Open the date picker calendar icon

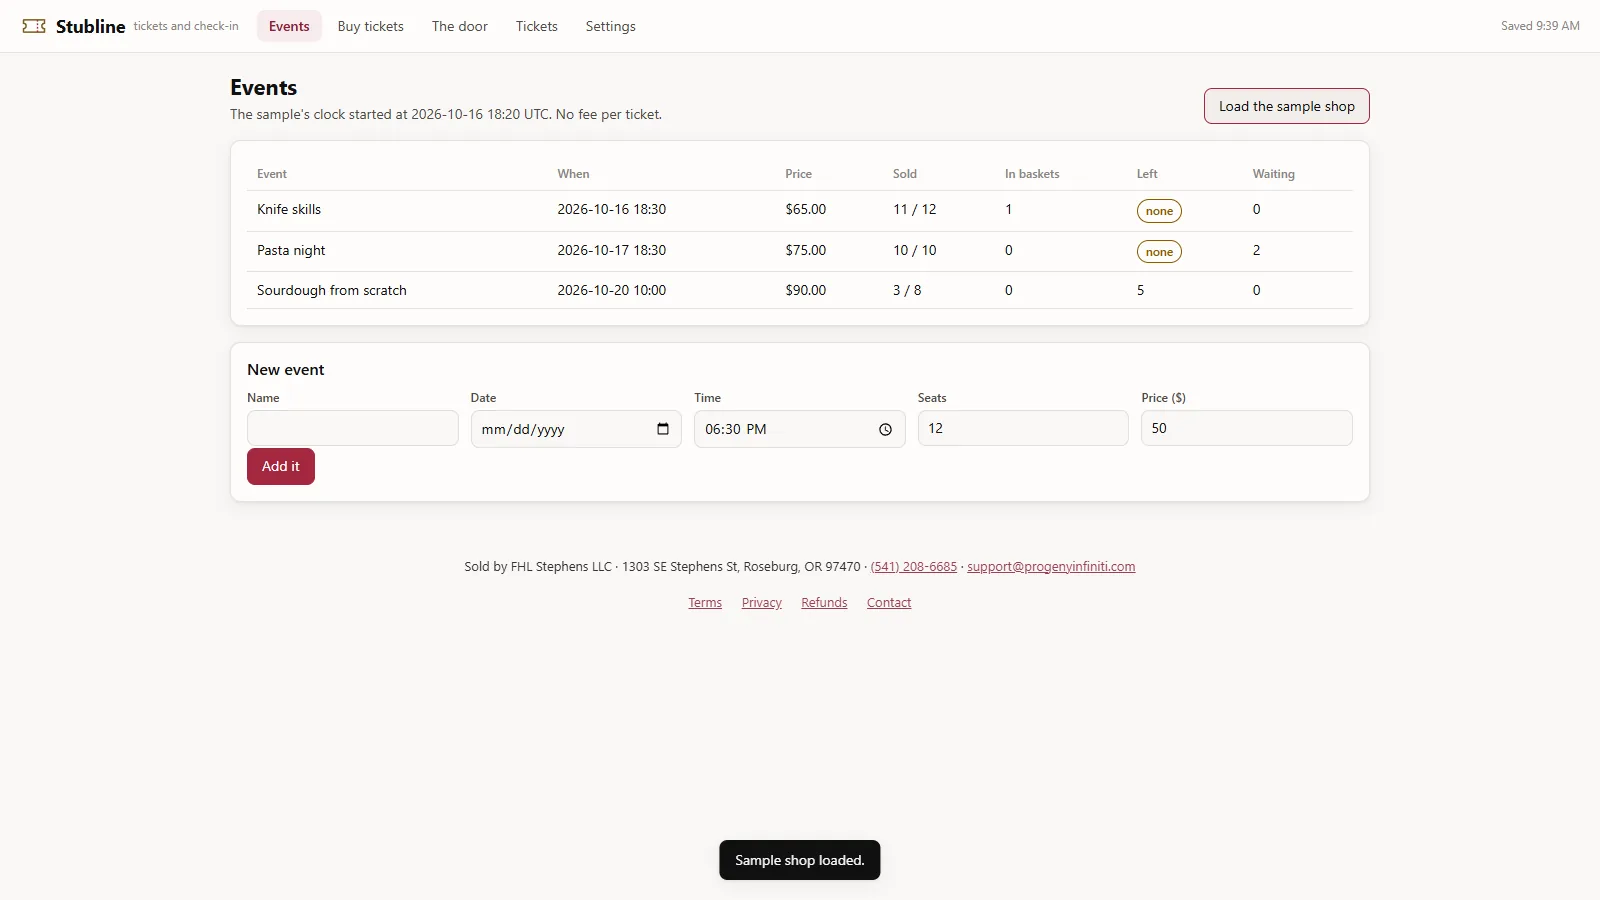pyautogui.click(x=663, y=429)
